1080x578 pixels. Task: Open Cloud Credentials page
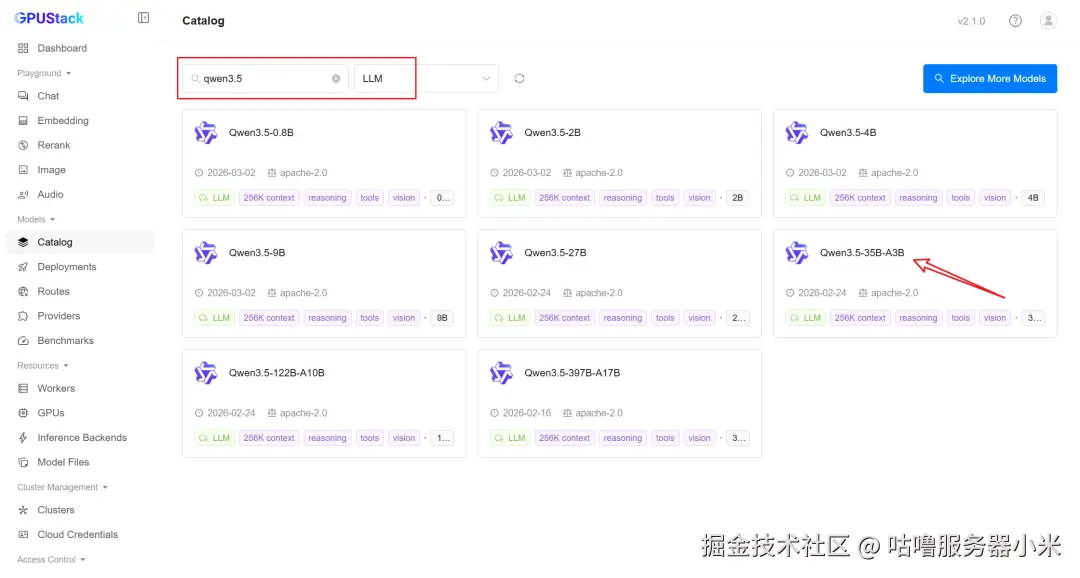[x=80, y=535]
